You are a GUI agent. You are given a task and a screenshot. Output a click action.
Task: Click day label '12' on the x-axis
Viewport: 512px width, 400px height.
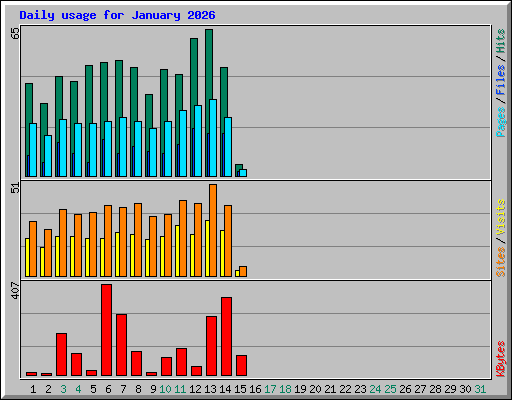point(195,389)
